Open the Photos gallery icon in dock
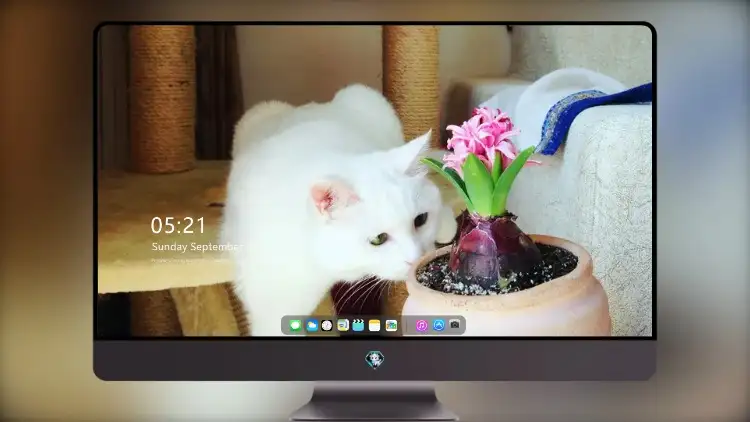750x422 pixels. 391,325
